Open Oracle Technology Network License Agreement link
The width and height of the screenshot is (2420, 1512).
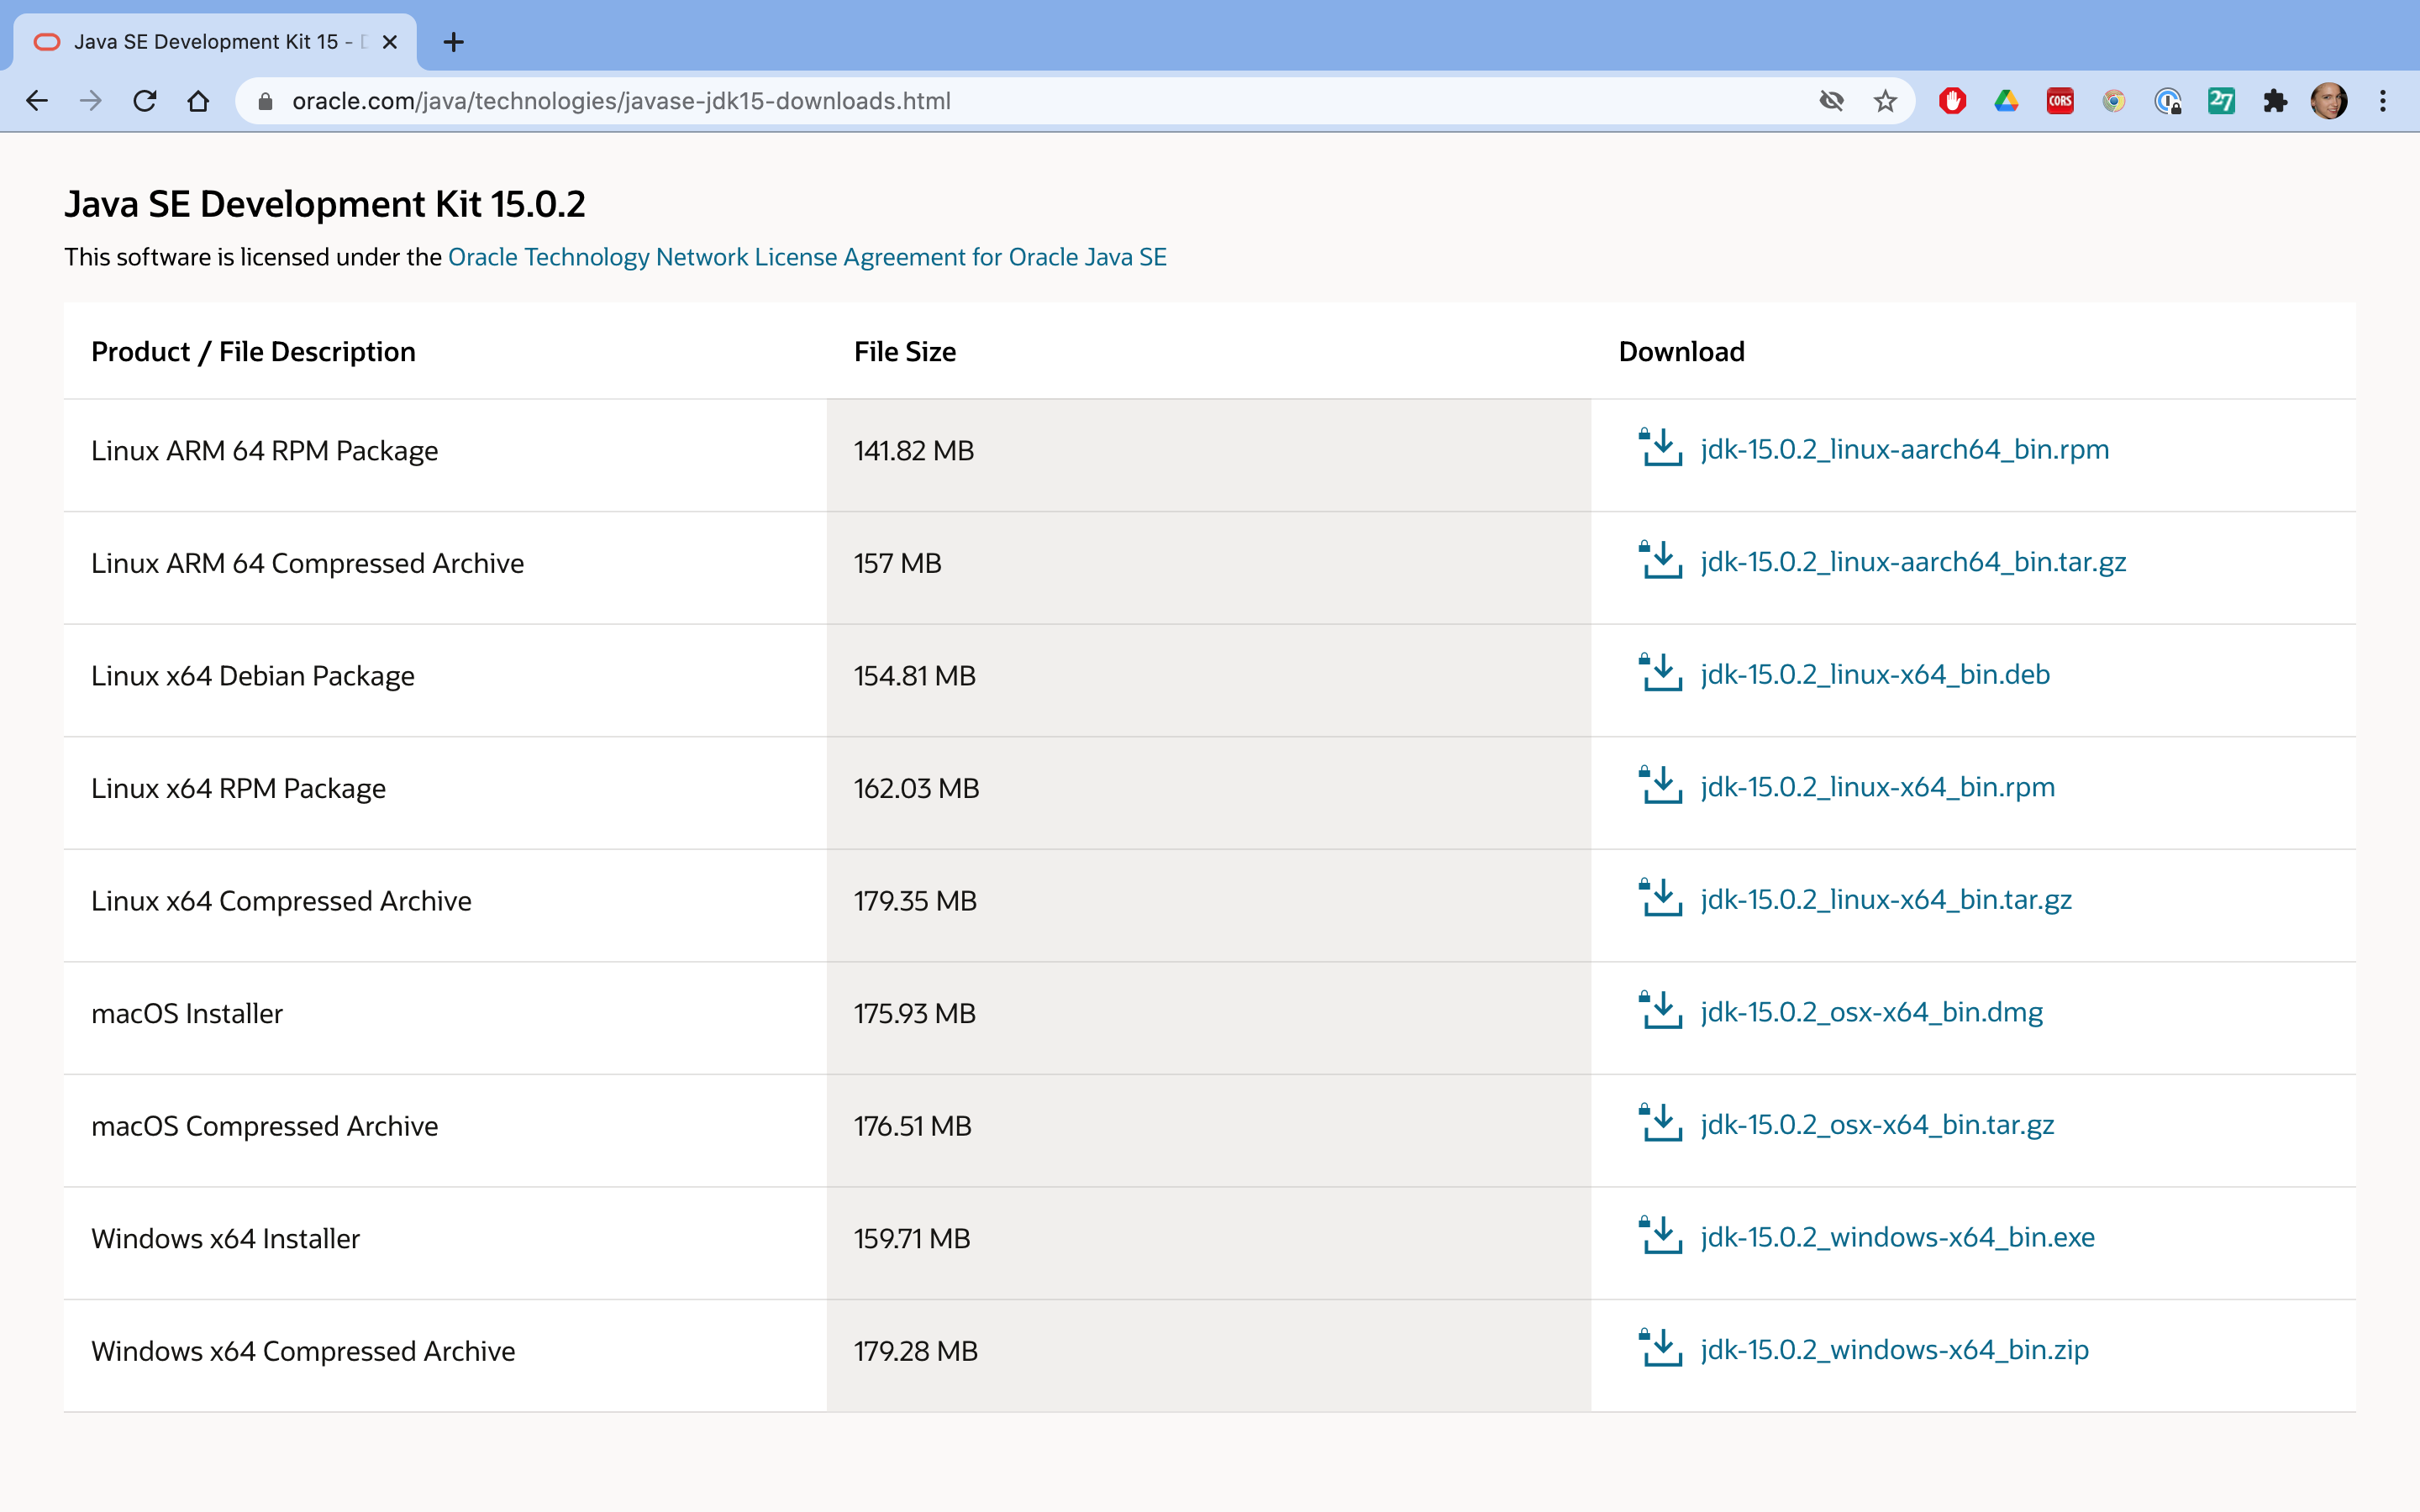coord(807,257)
